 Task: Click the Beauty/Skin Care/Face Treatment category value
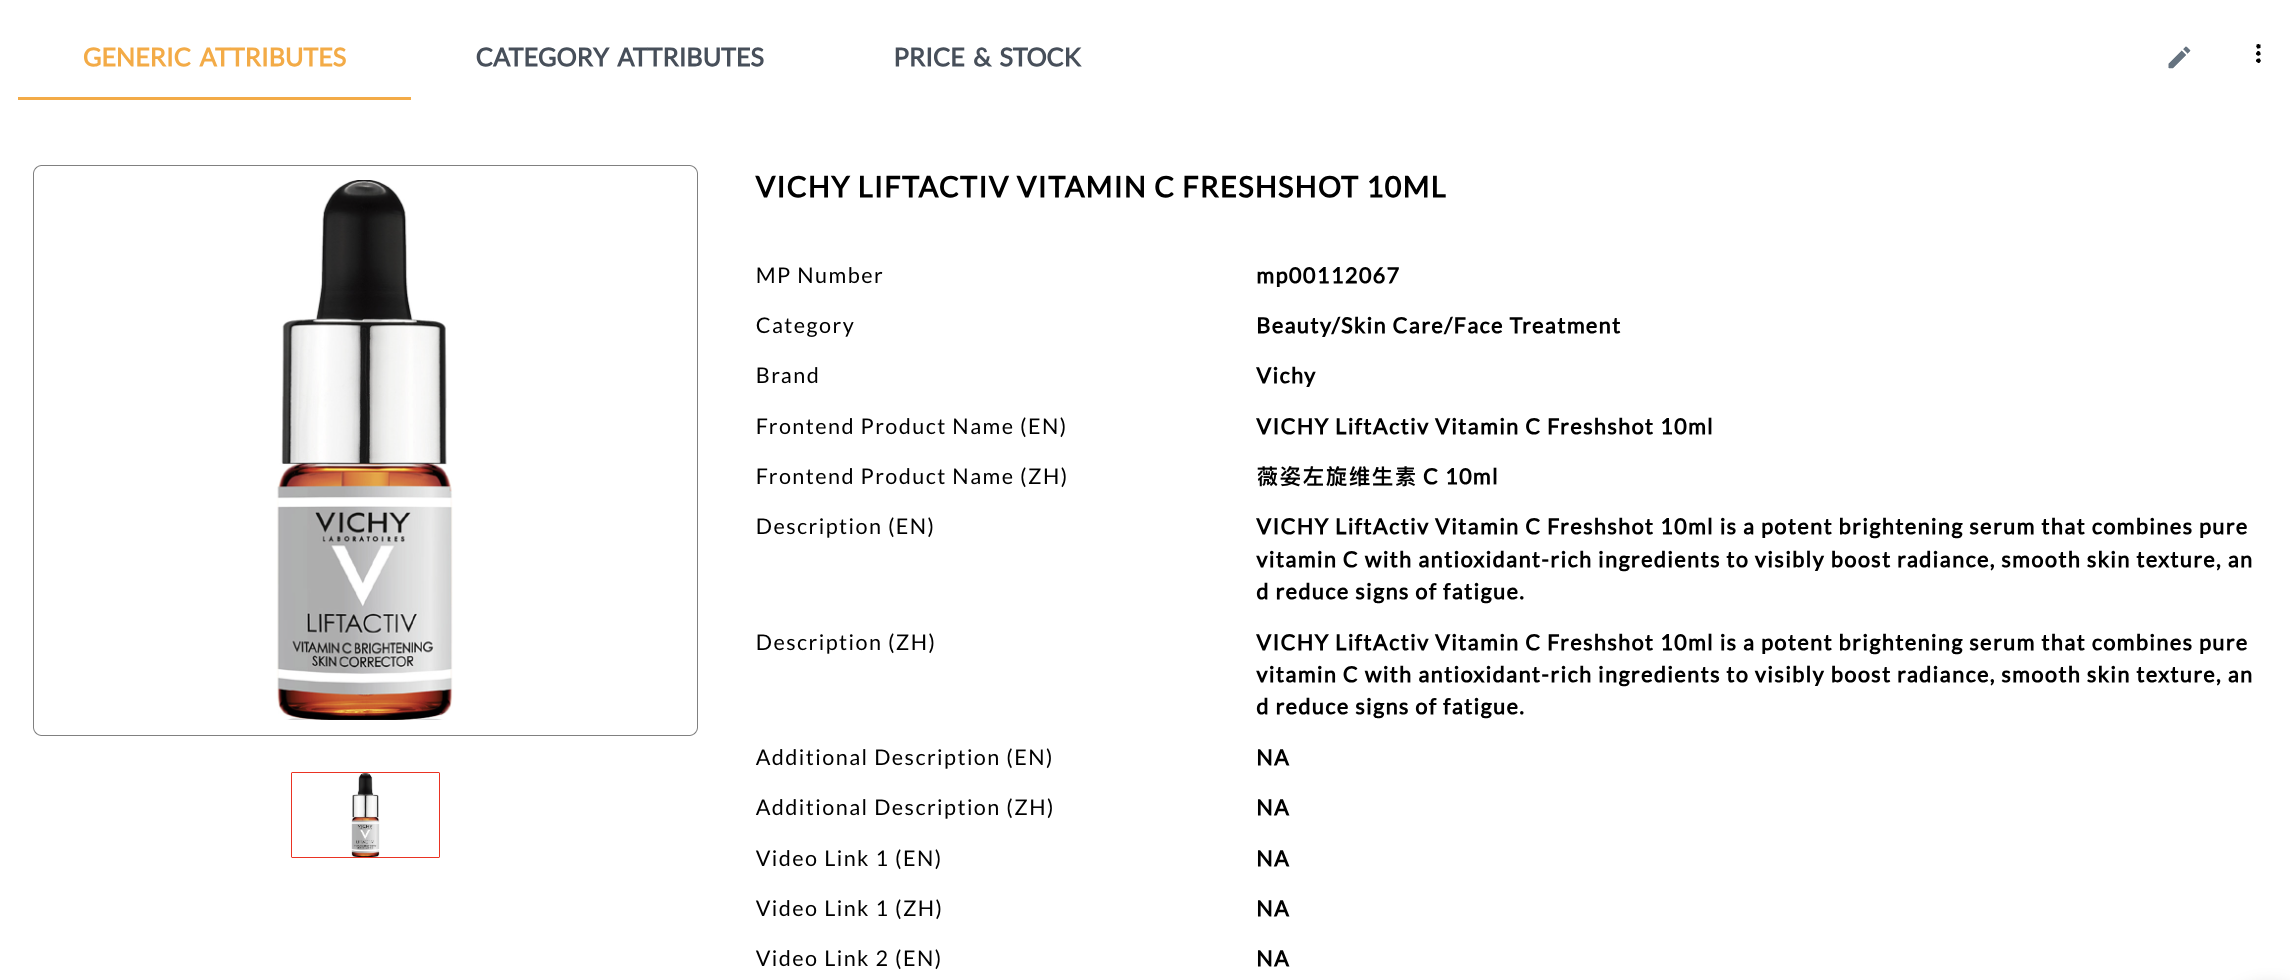tap(1437, 326)
